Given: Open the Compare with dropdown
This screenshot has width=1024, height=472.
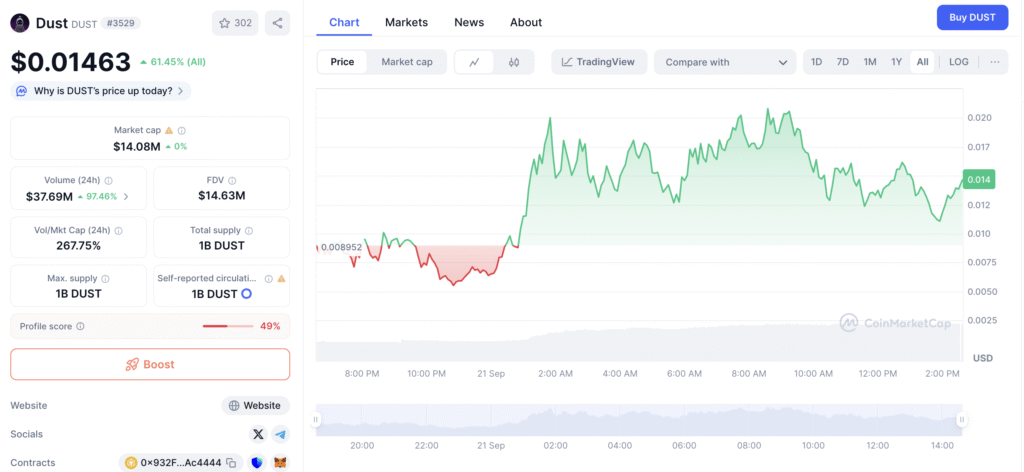Looking at the screenshot, I should click(725, 62).
